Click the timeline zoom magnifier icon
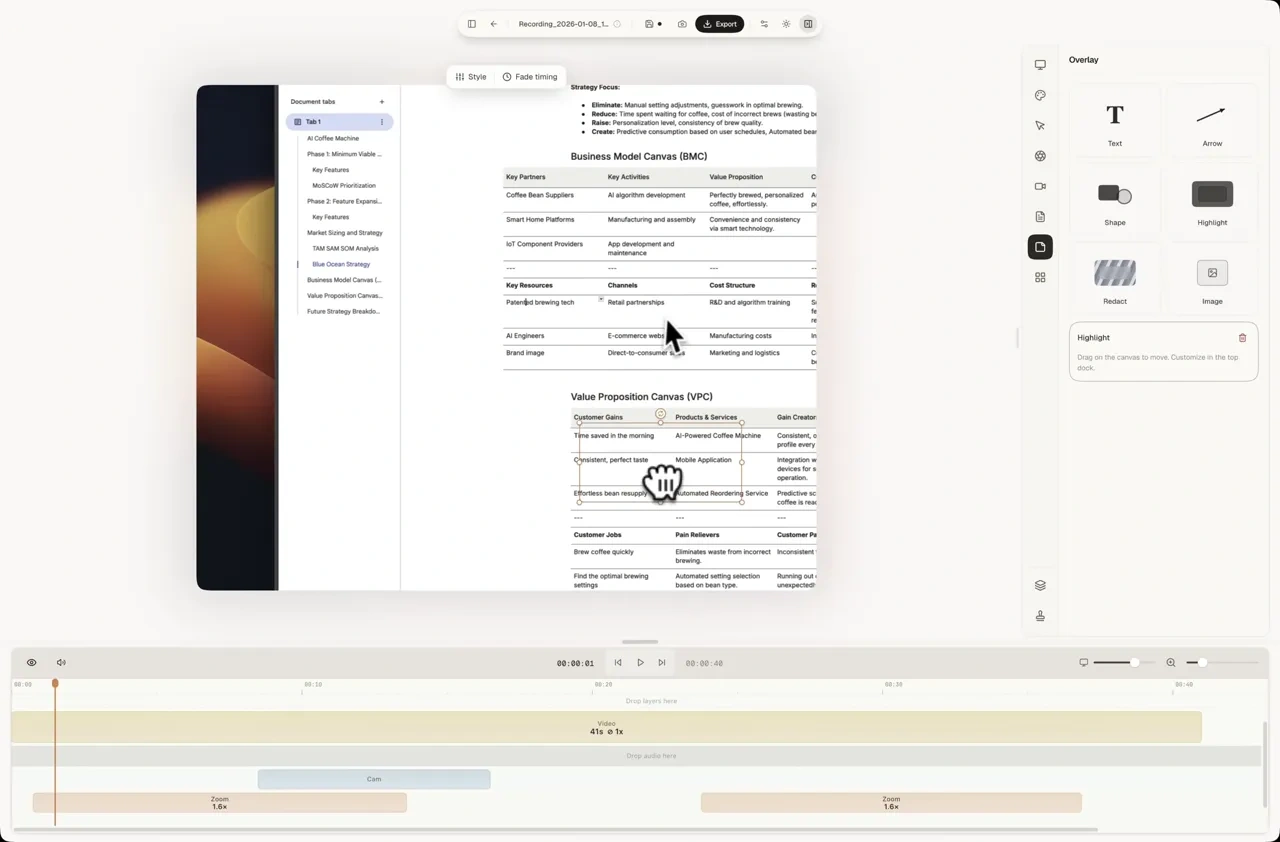 pyautogui.click(x=1171, y=663)
